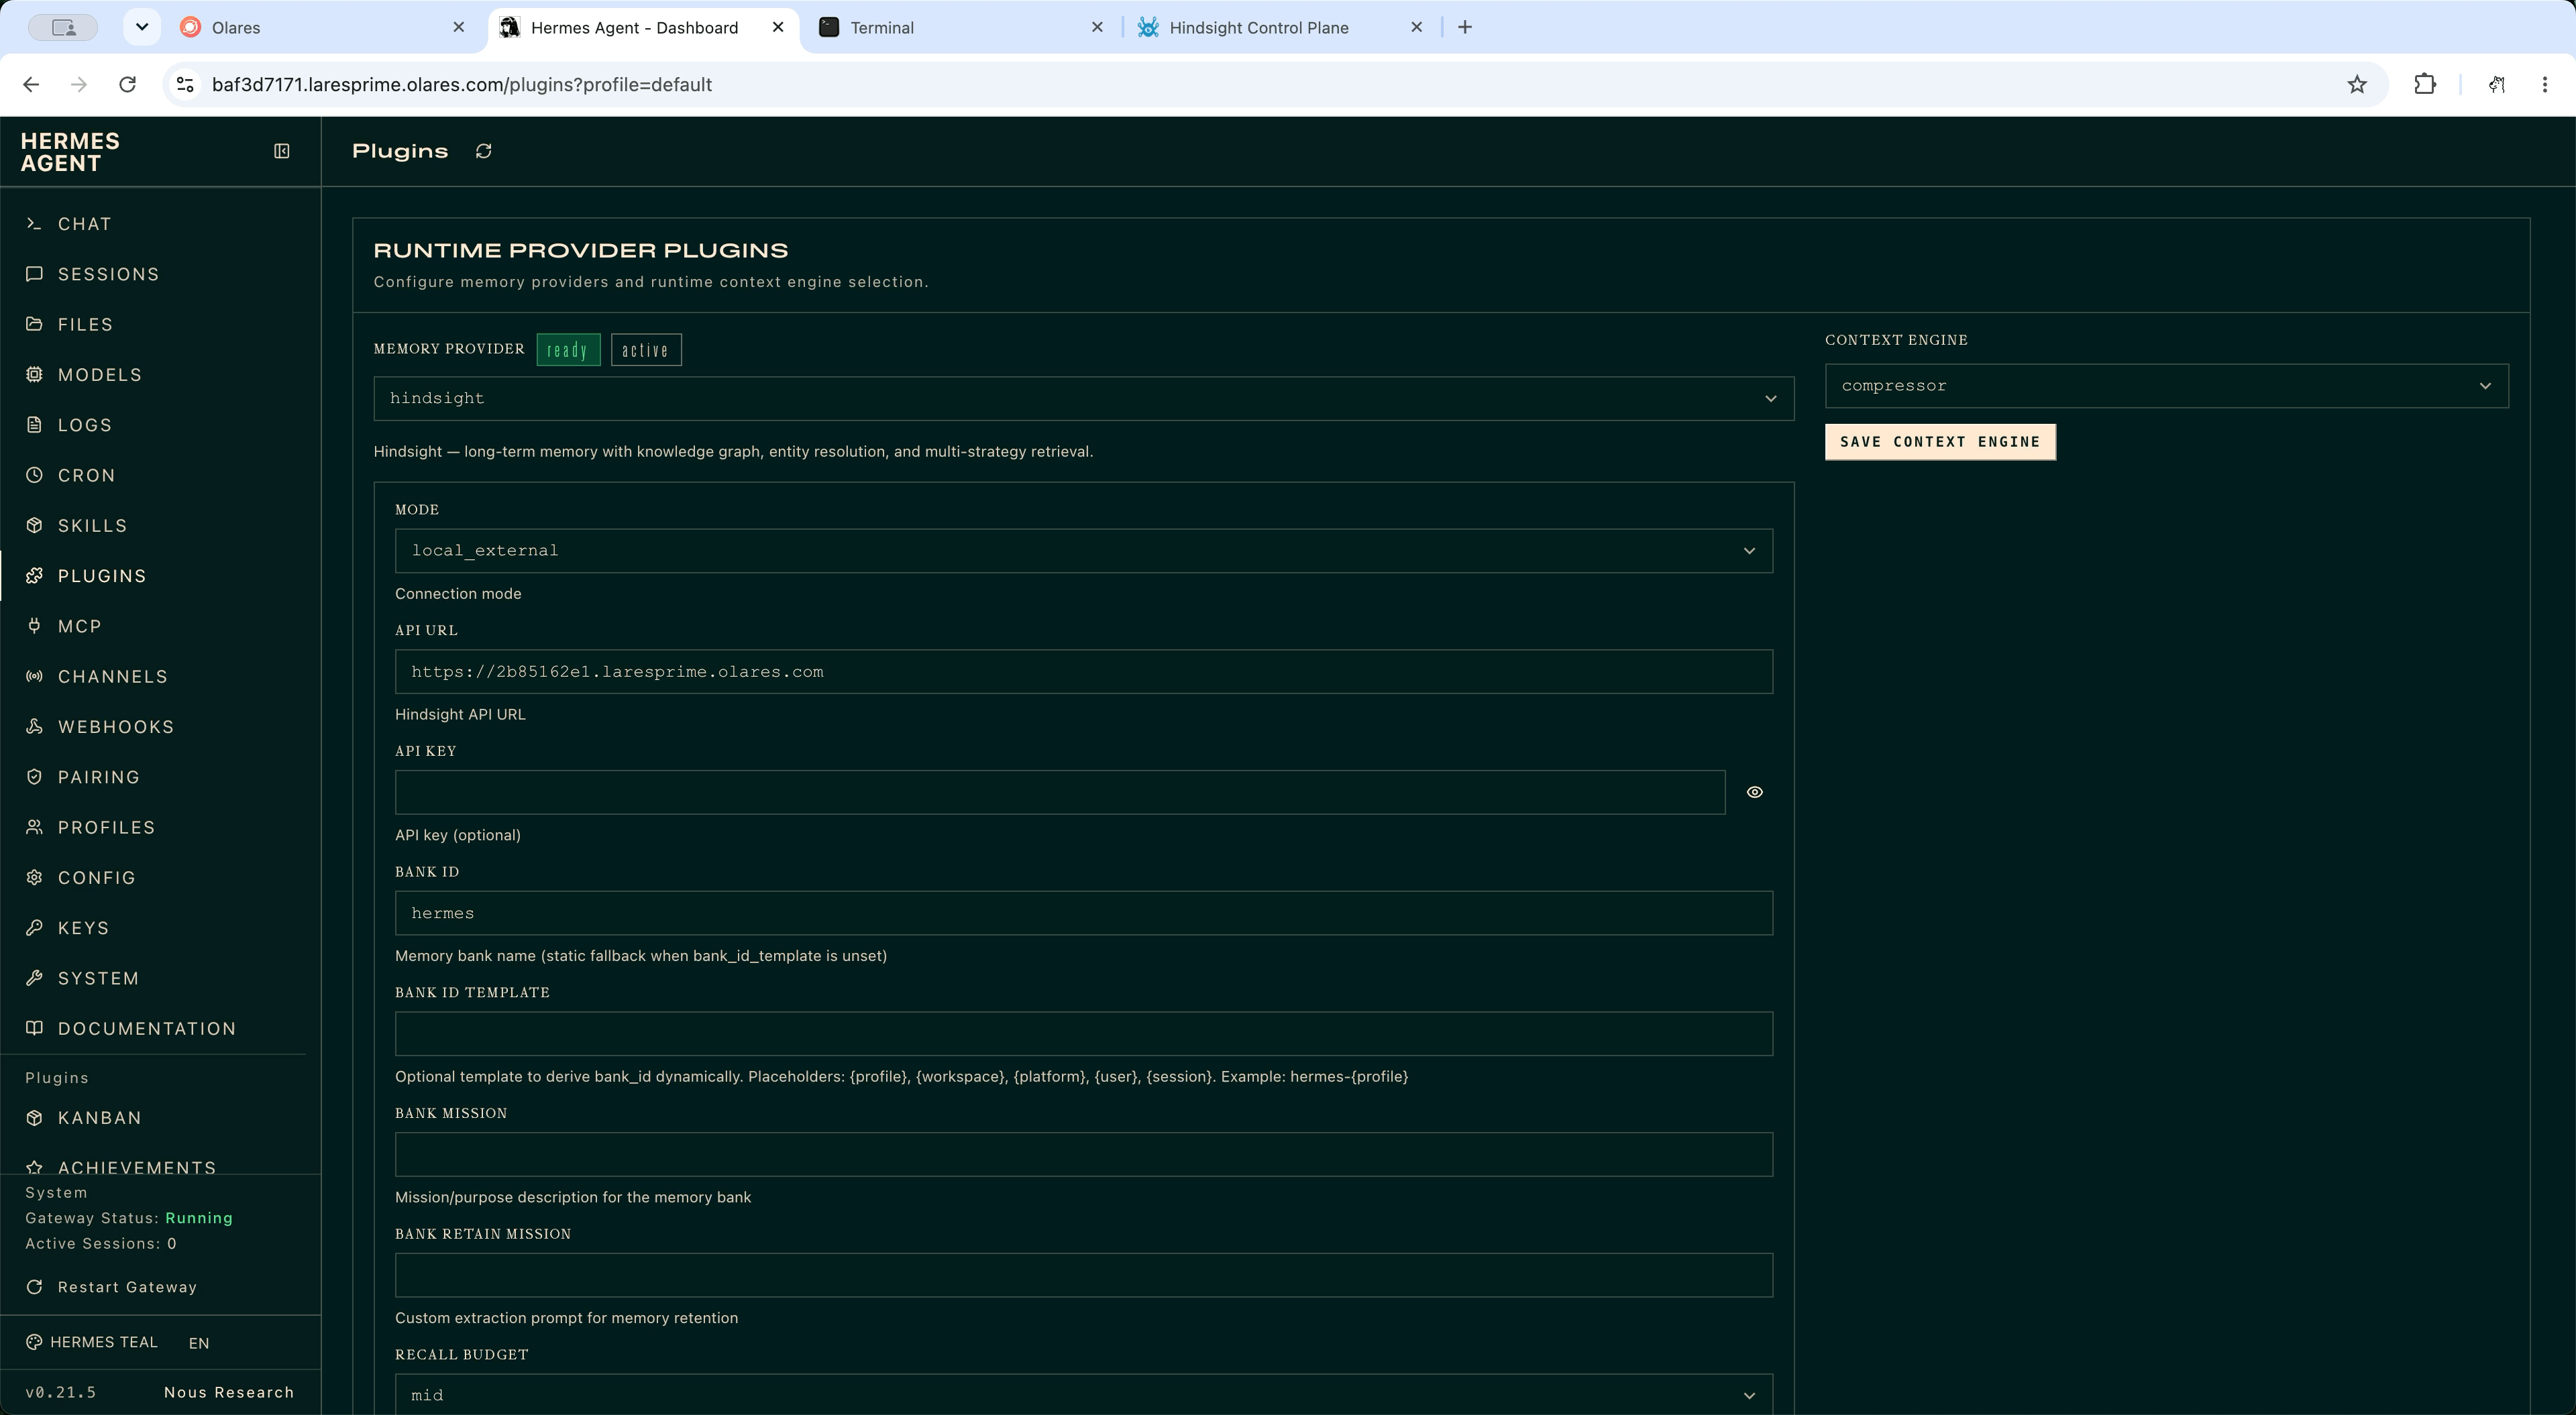Open the Recall Budget mid dropdown
2576x1415 pixels.
click(1083, 1394)
